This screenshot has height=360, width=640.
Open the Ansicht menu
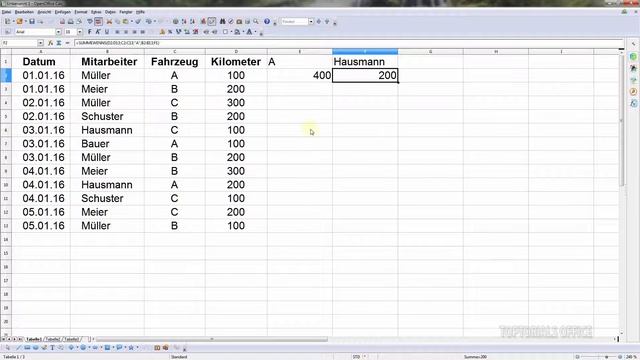pyautogui.click(x=44, y=12)
